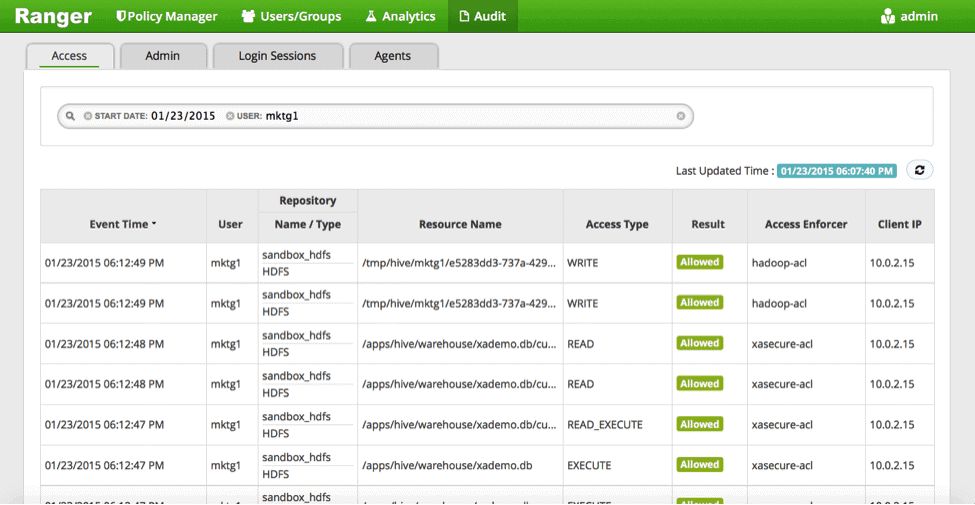Click the admin user icon in top bar
Screen dimensions: 975x505
click(887, 16)
